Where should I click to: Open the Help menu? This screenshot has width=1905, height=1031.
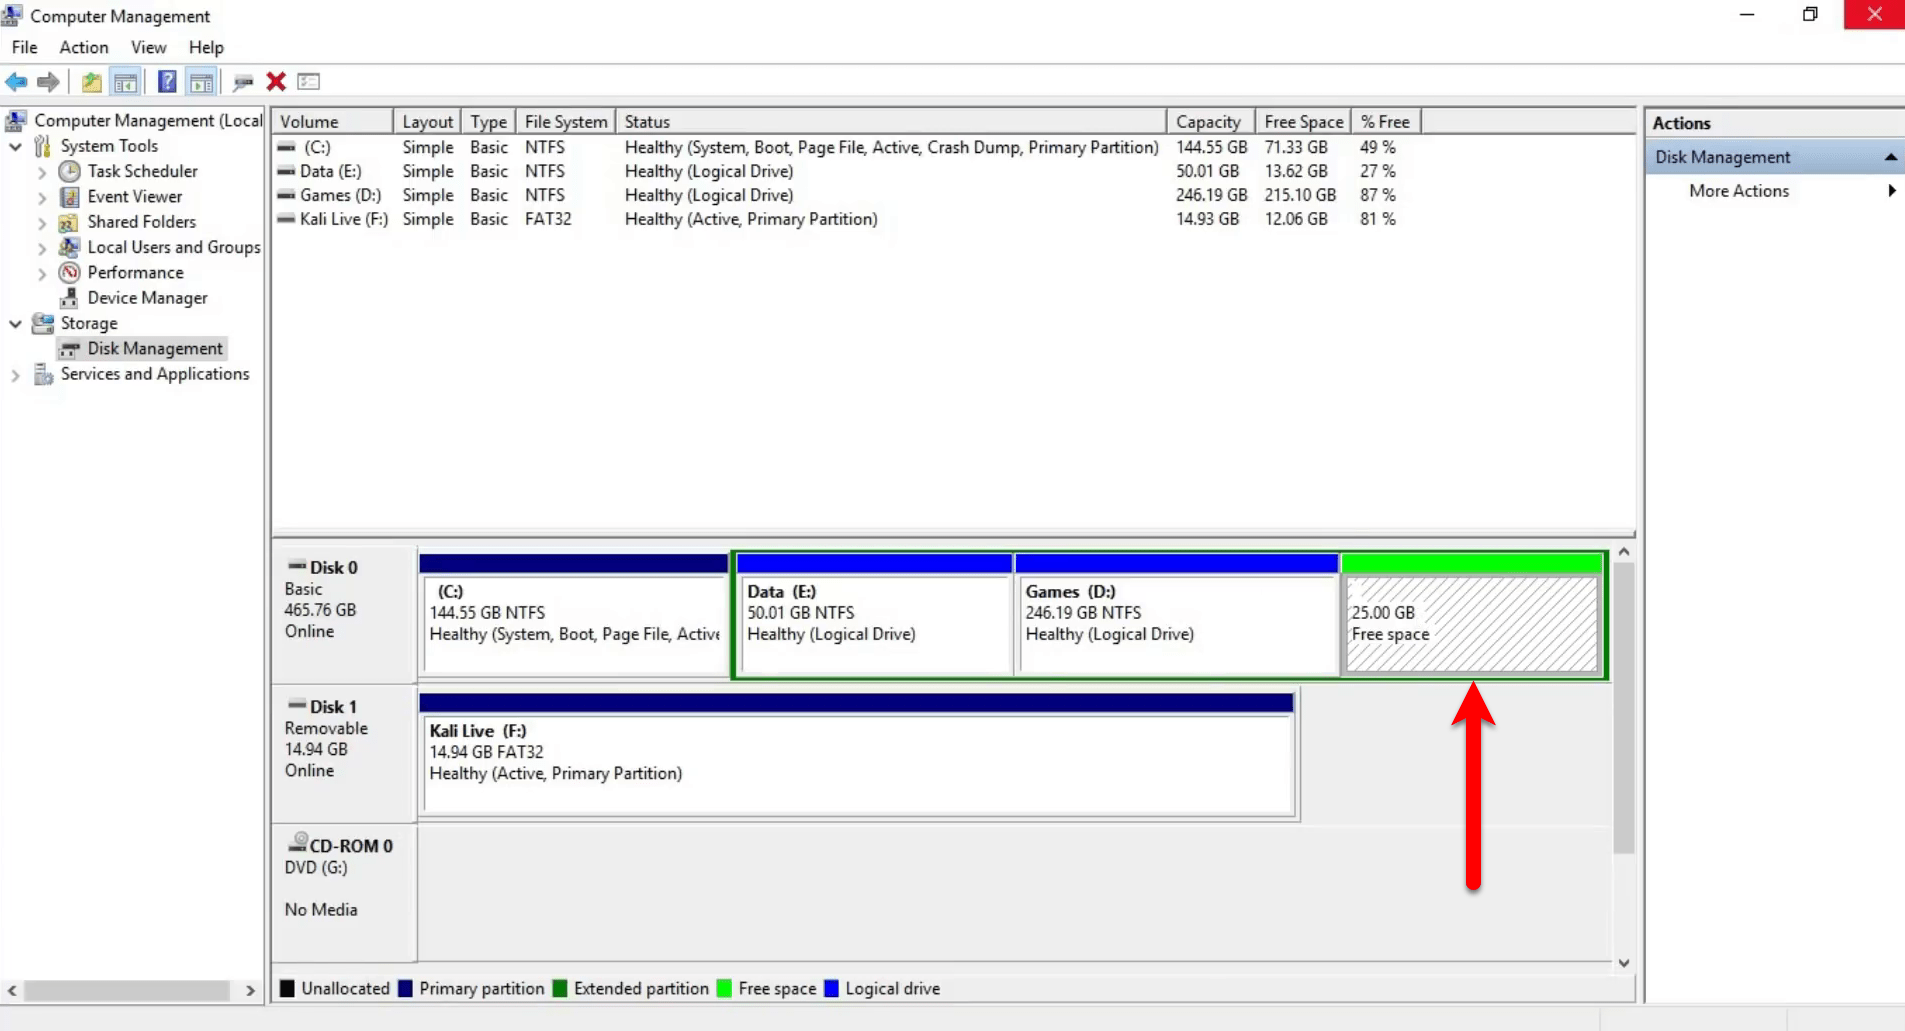206,47
